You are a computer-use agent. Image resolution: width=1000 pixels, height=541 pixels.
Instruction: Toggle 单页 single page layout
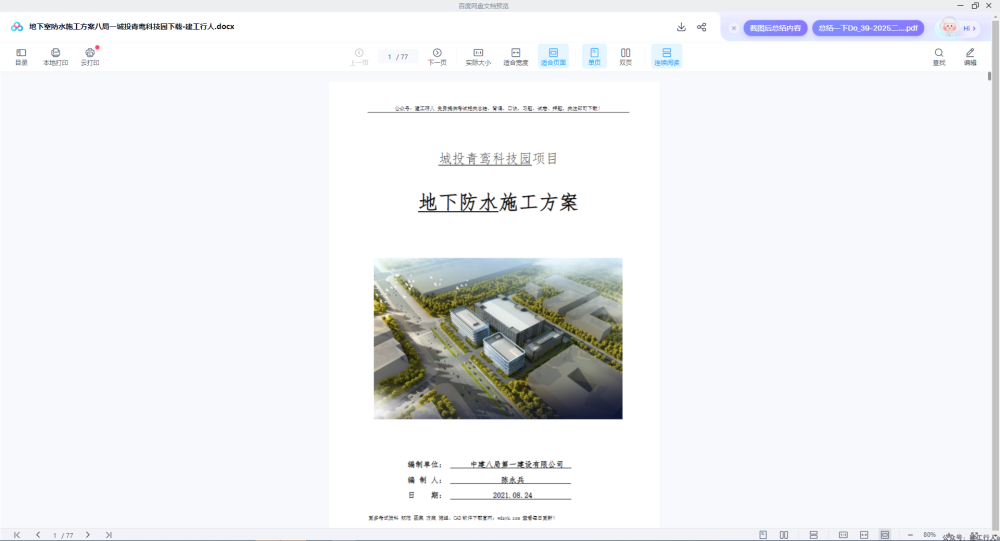click(x=594, y=56)
